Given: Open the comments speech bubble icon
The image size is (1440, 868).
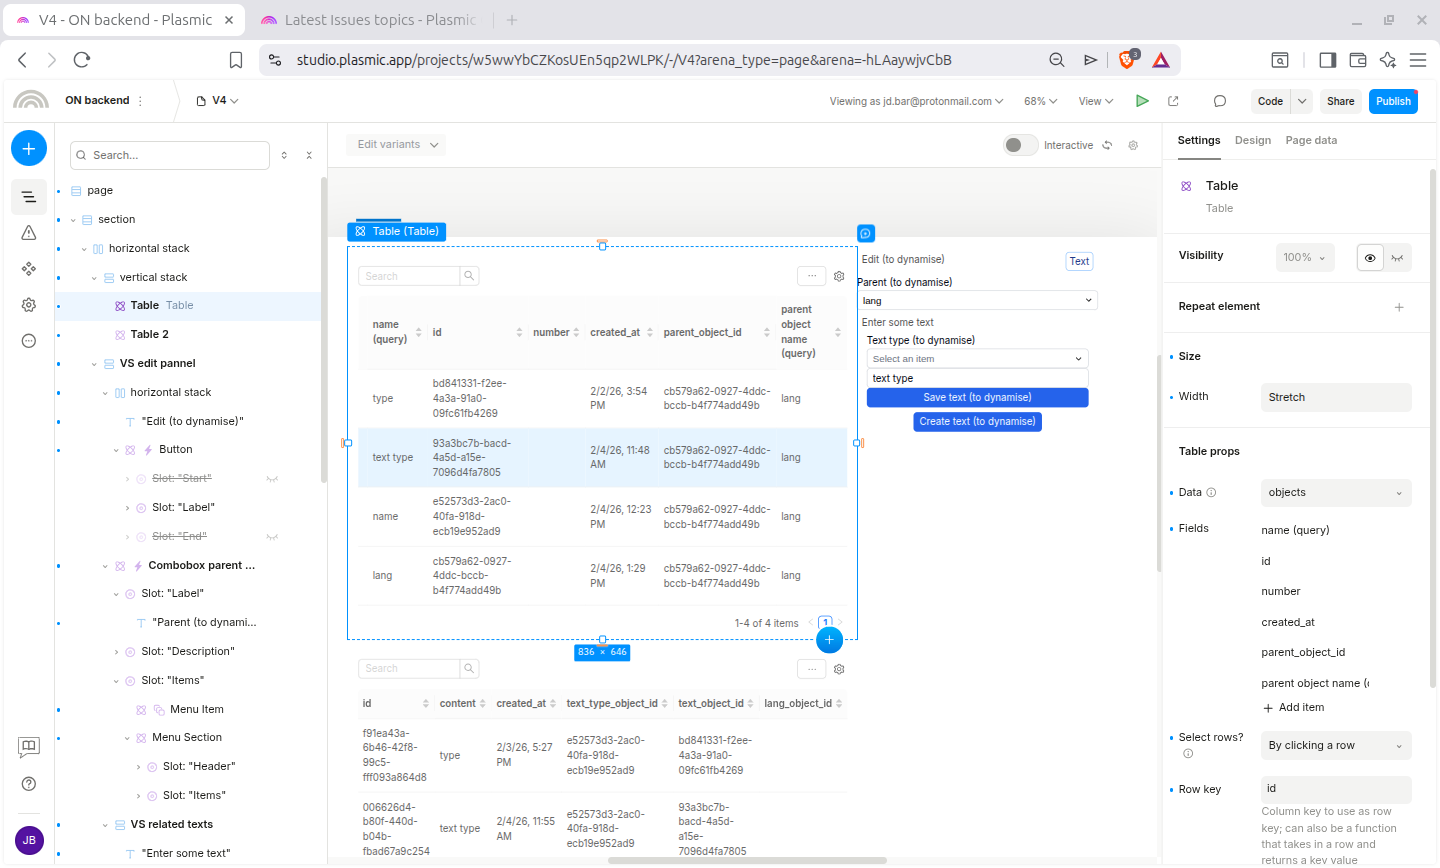Looking at the screenshot, I should 1219,101.
